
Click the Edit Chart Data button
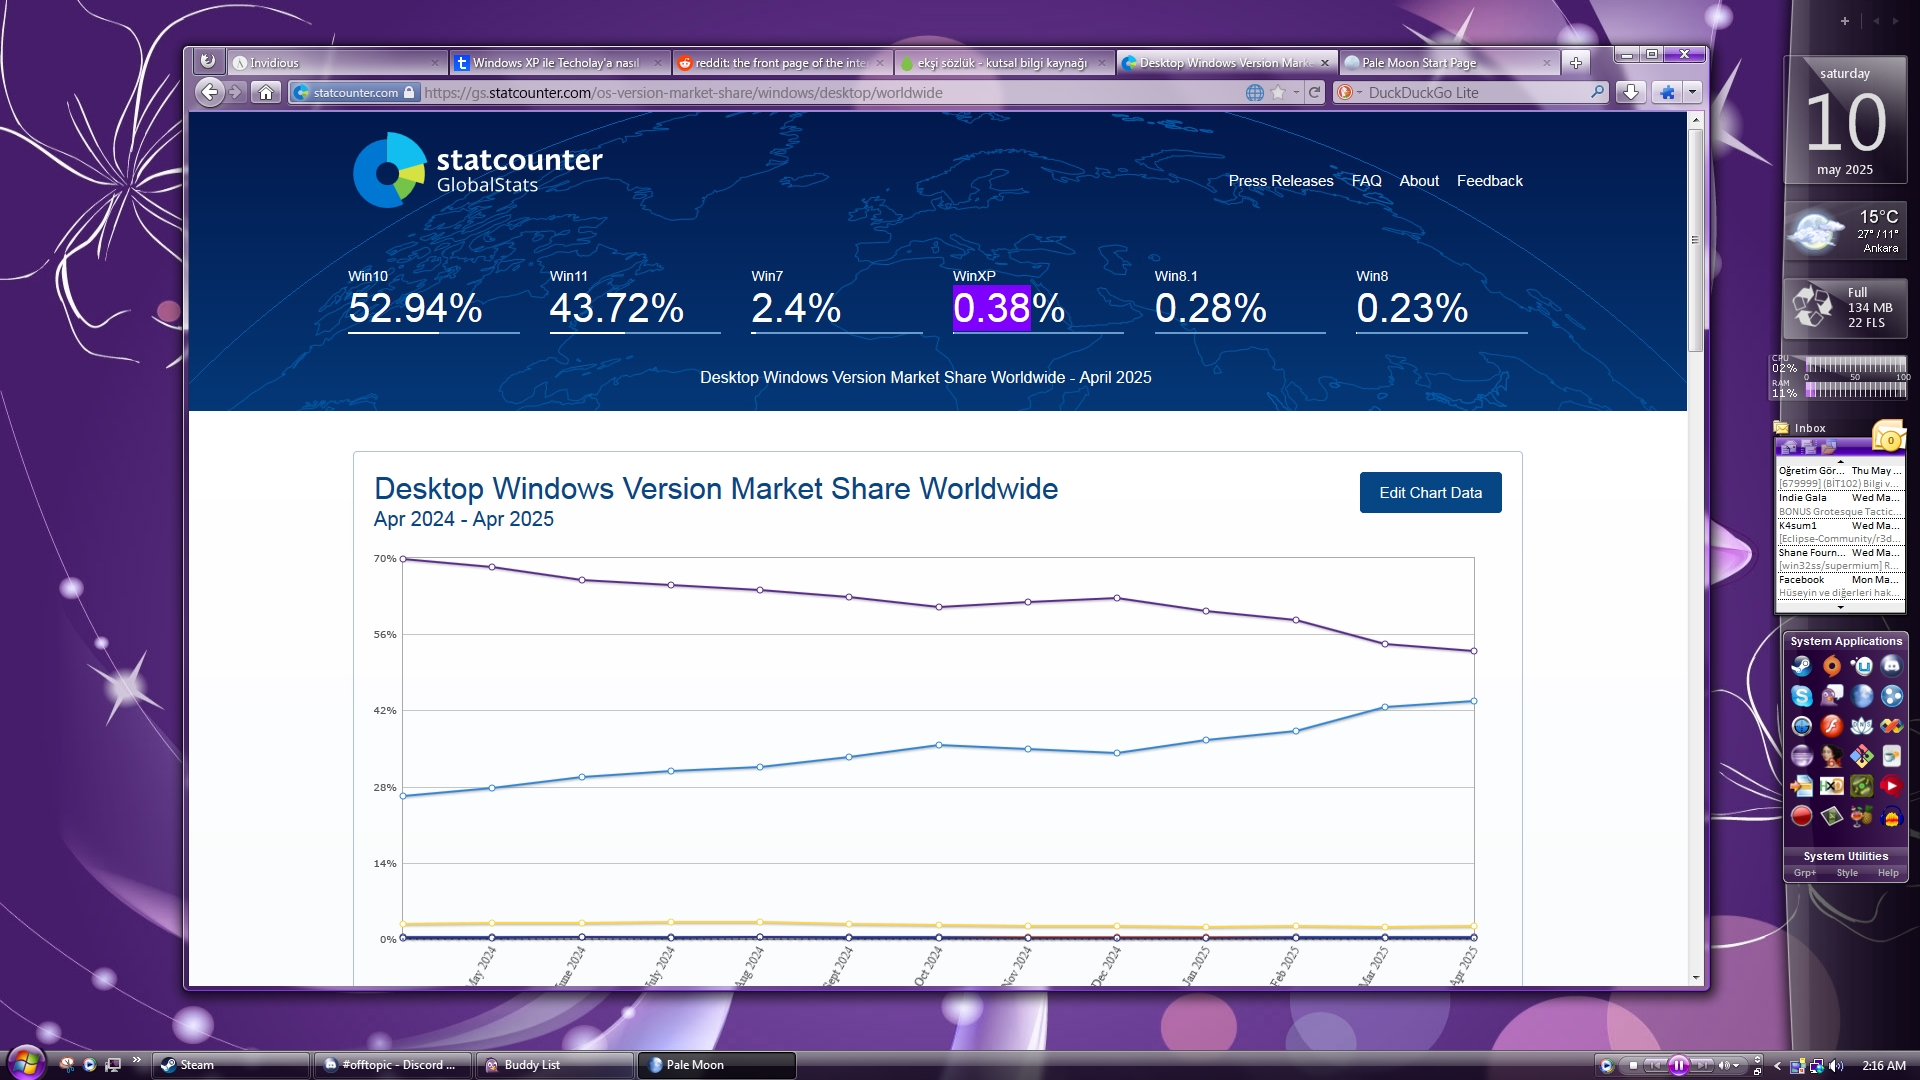(x=1430, y=493)
